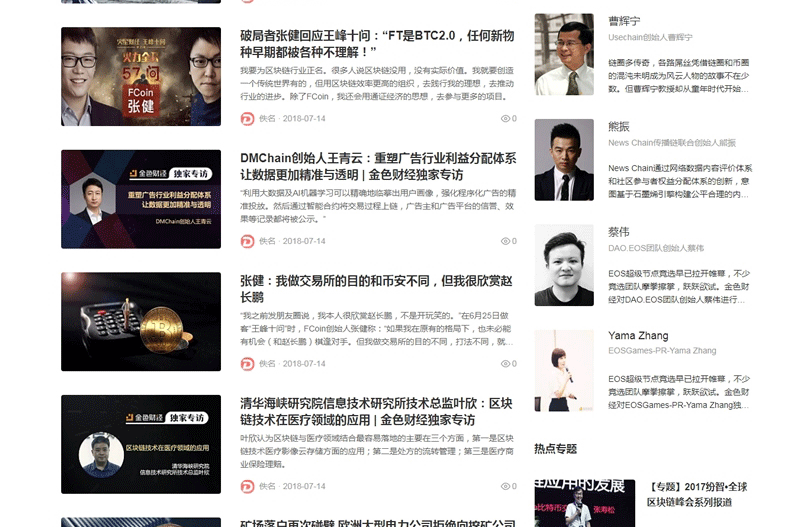The image size is (800, 527).
Task: Click subtitle EOSGames-PR-Yama Zhang
Action: click(x=662, y=351)
